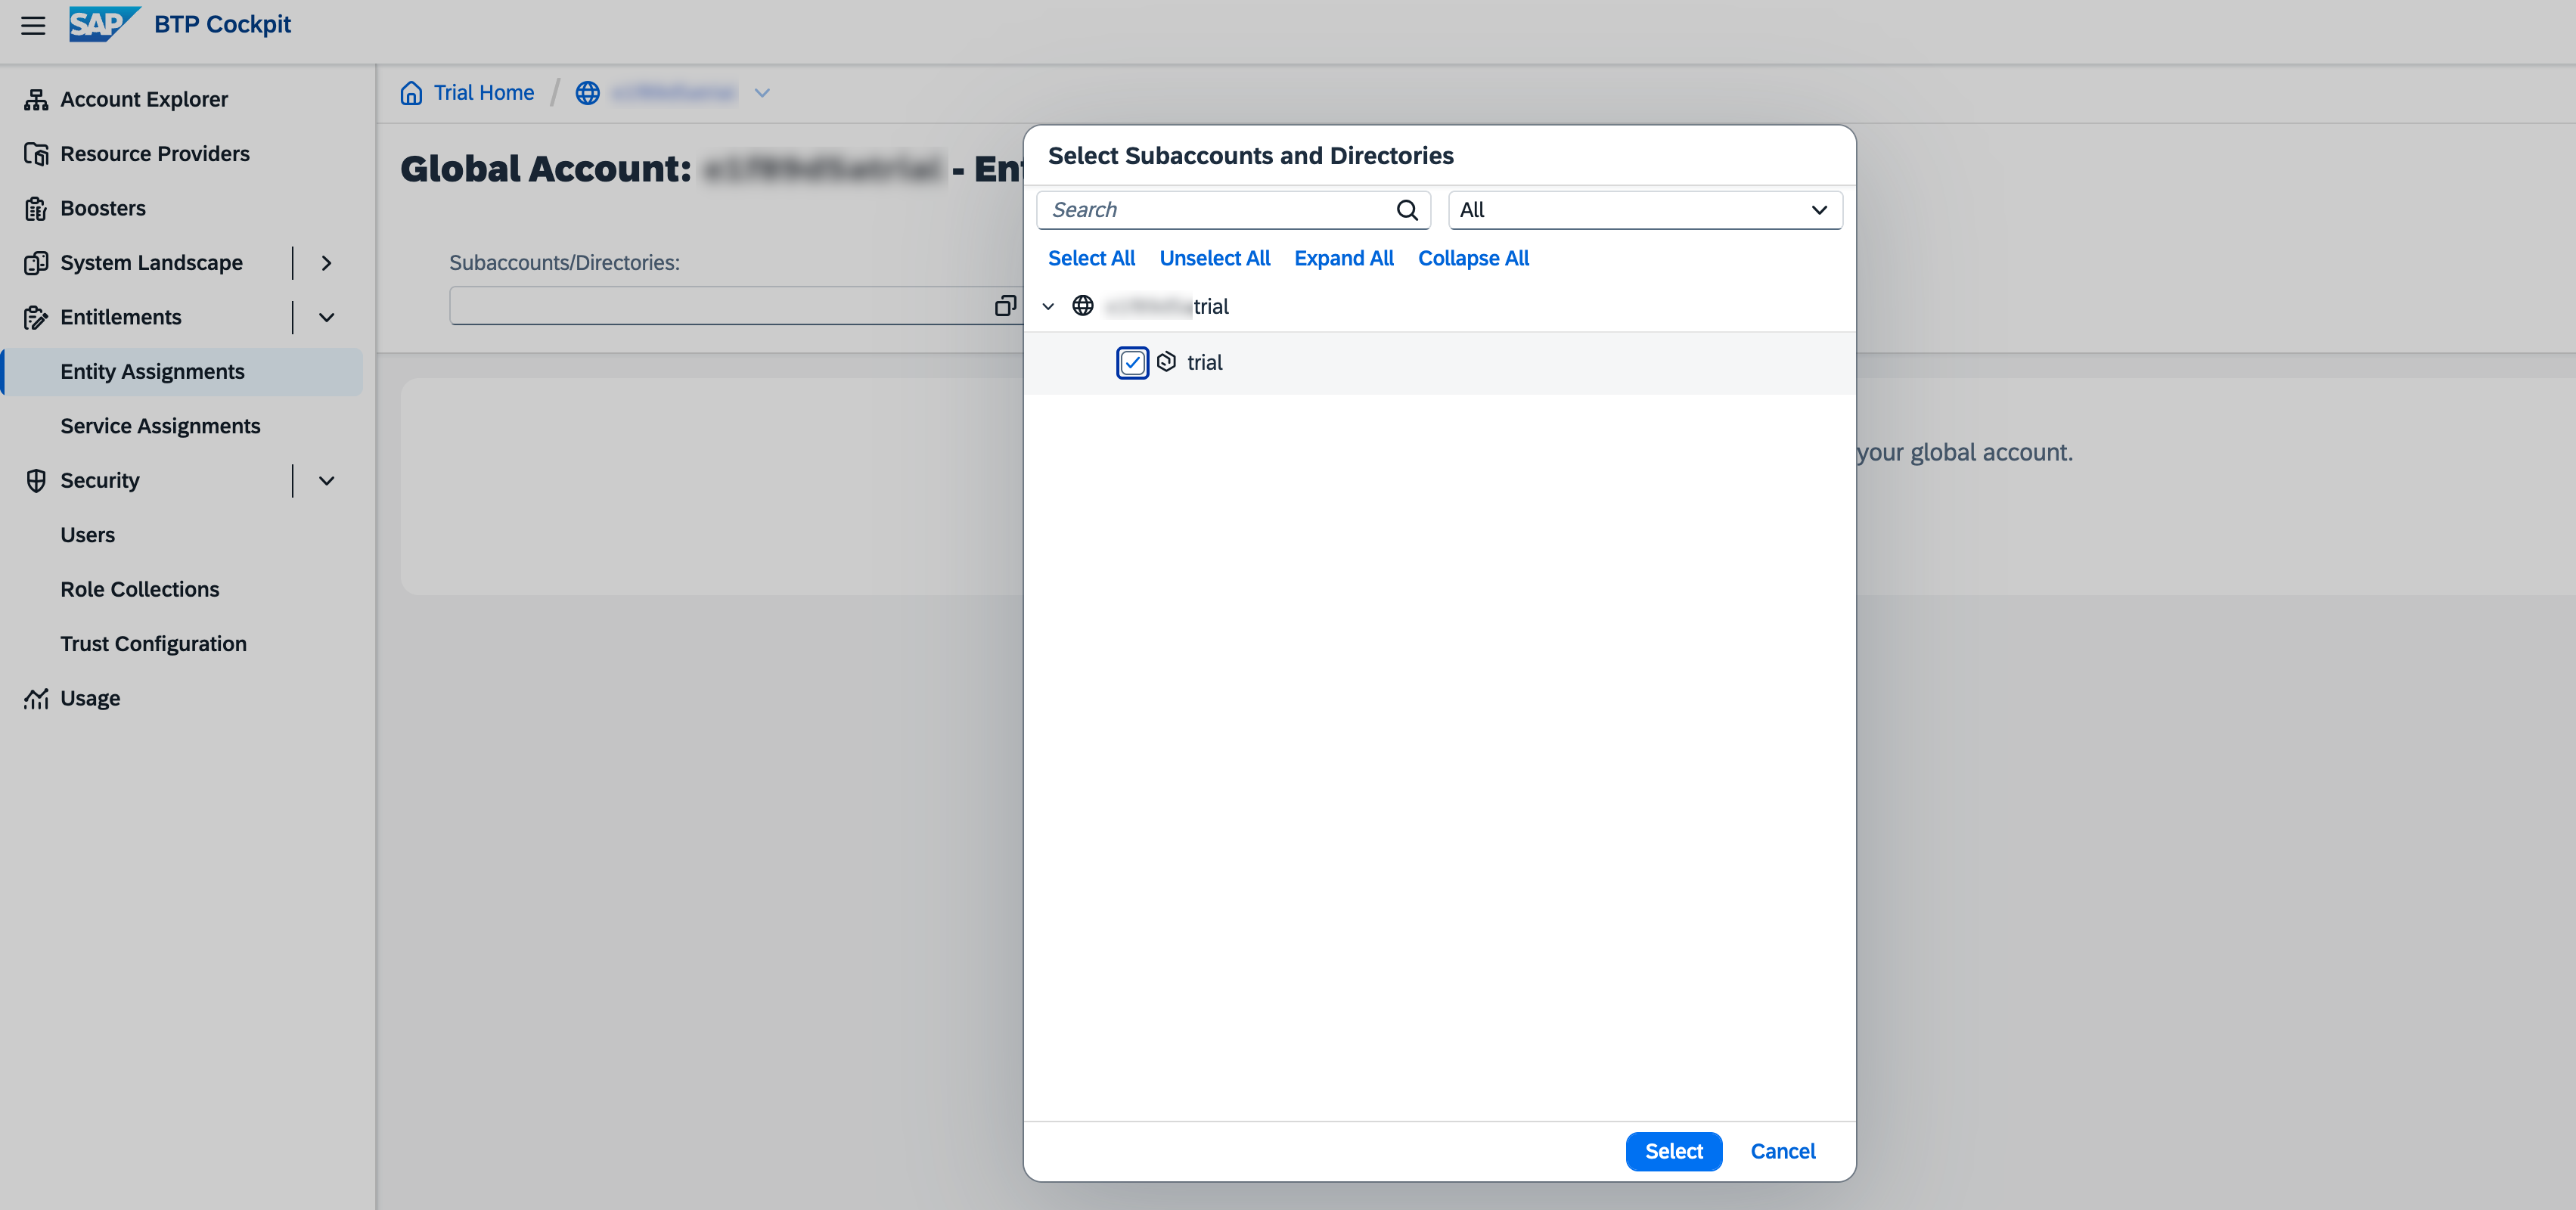The height and width of the screenshot is (1210, 2576).
Task: Click the value help icon in Subaccounts field
Action: (1005, 306)
